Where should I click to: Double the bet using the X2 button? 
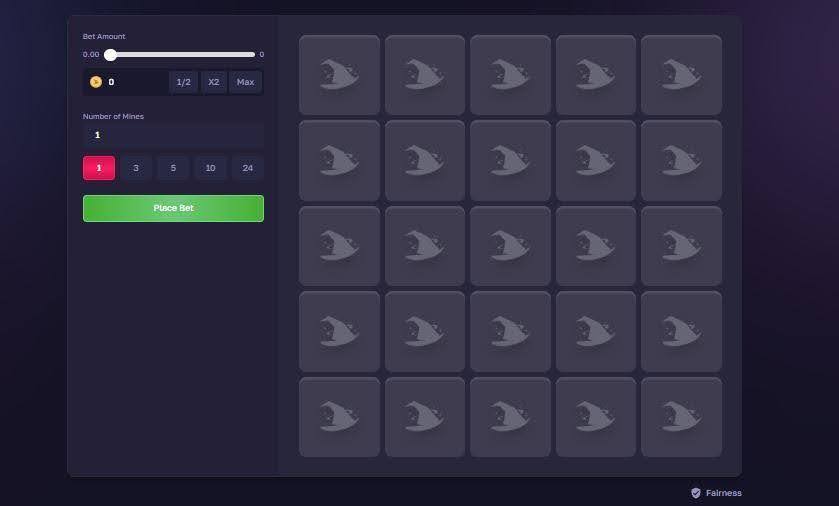click(x=214, y=82)
